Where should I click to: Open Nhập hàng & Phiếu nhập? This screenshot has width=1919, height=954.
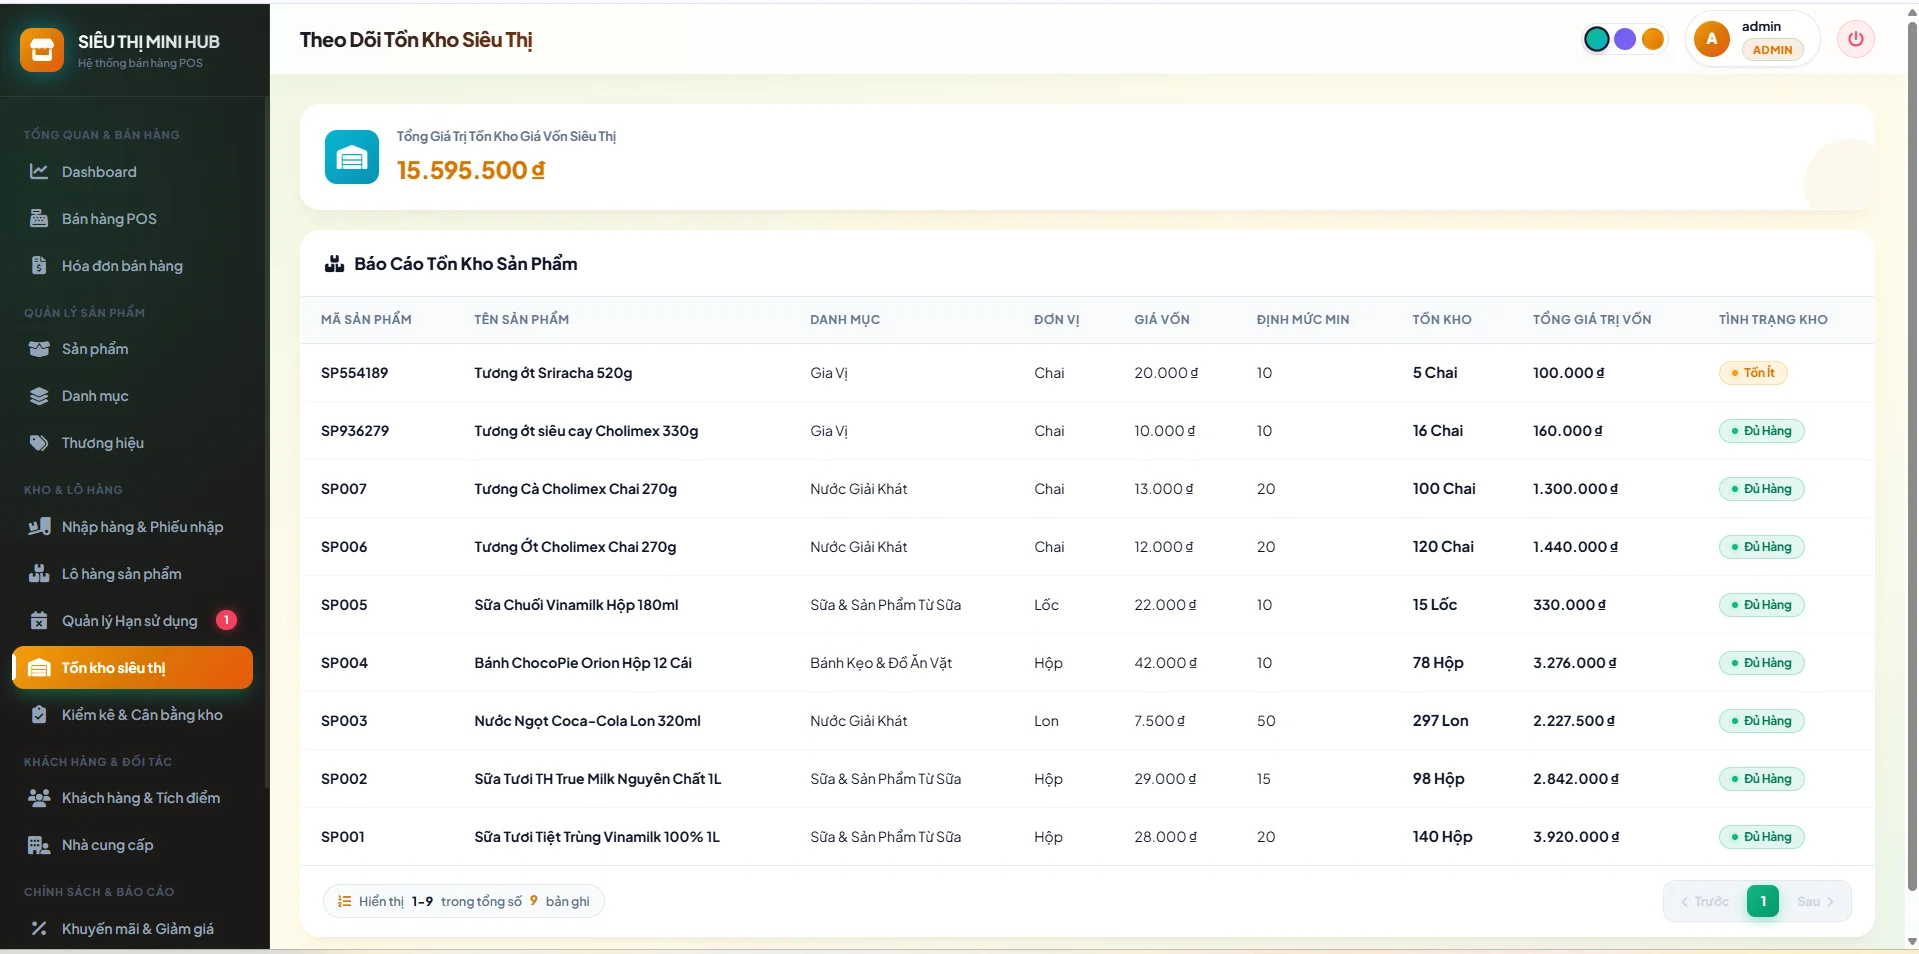133,527
